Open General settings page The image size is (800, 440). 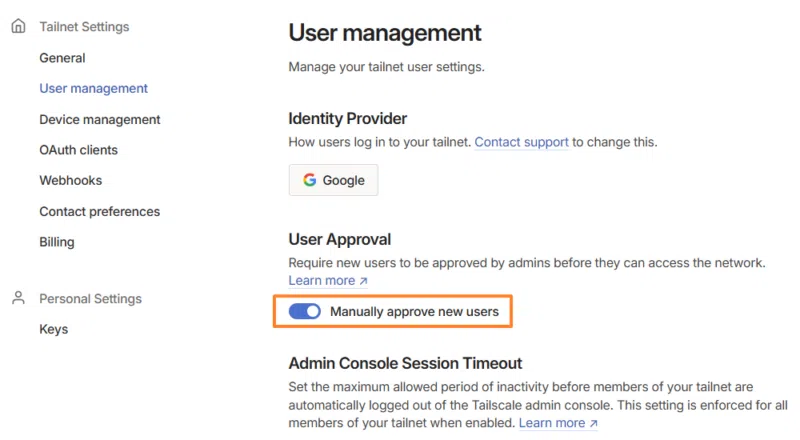(x=62, y=58)
